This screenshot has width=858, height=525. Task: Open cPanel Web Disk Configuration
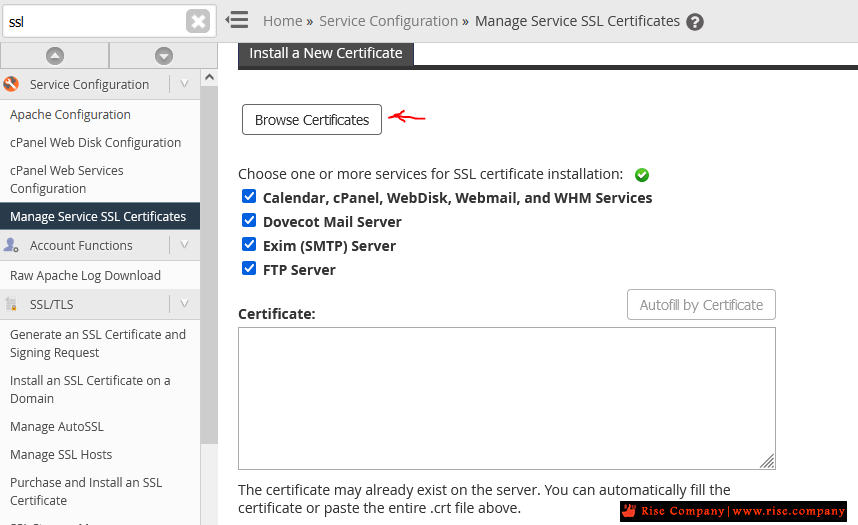tap(95, 142)
